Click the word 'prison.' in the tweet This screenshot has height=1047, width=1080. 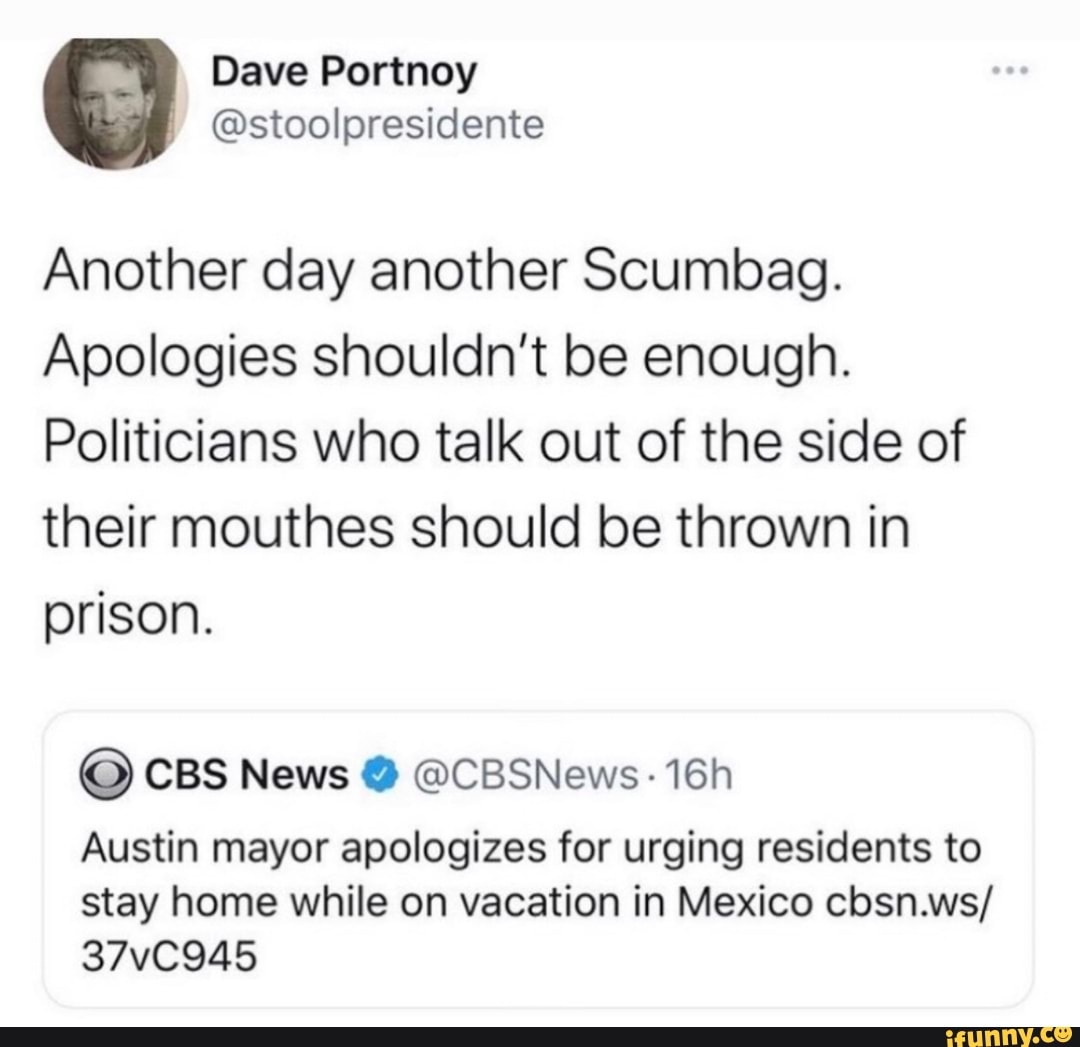coord(126,616)
